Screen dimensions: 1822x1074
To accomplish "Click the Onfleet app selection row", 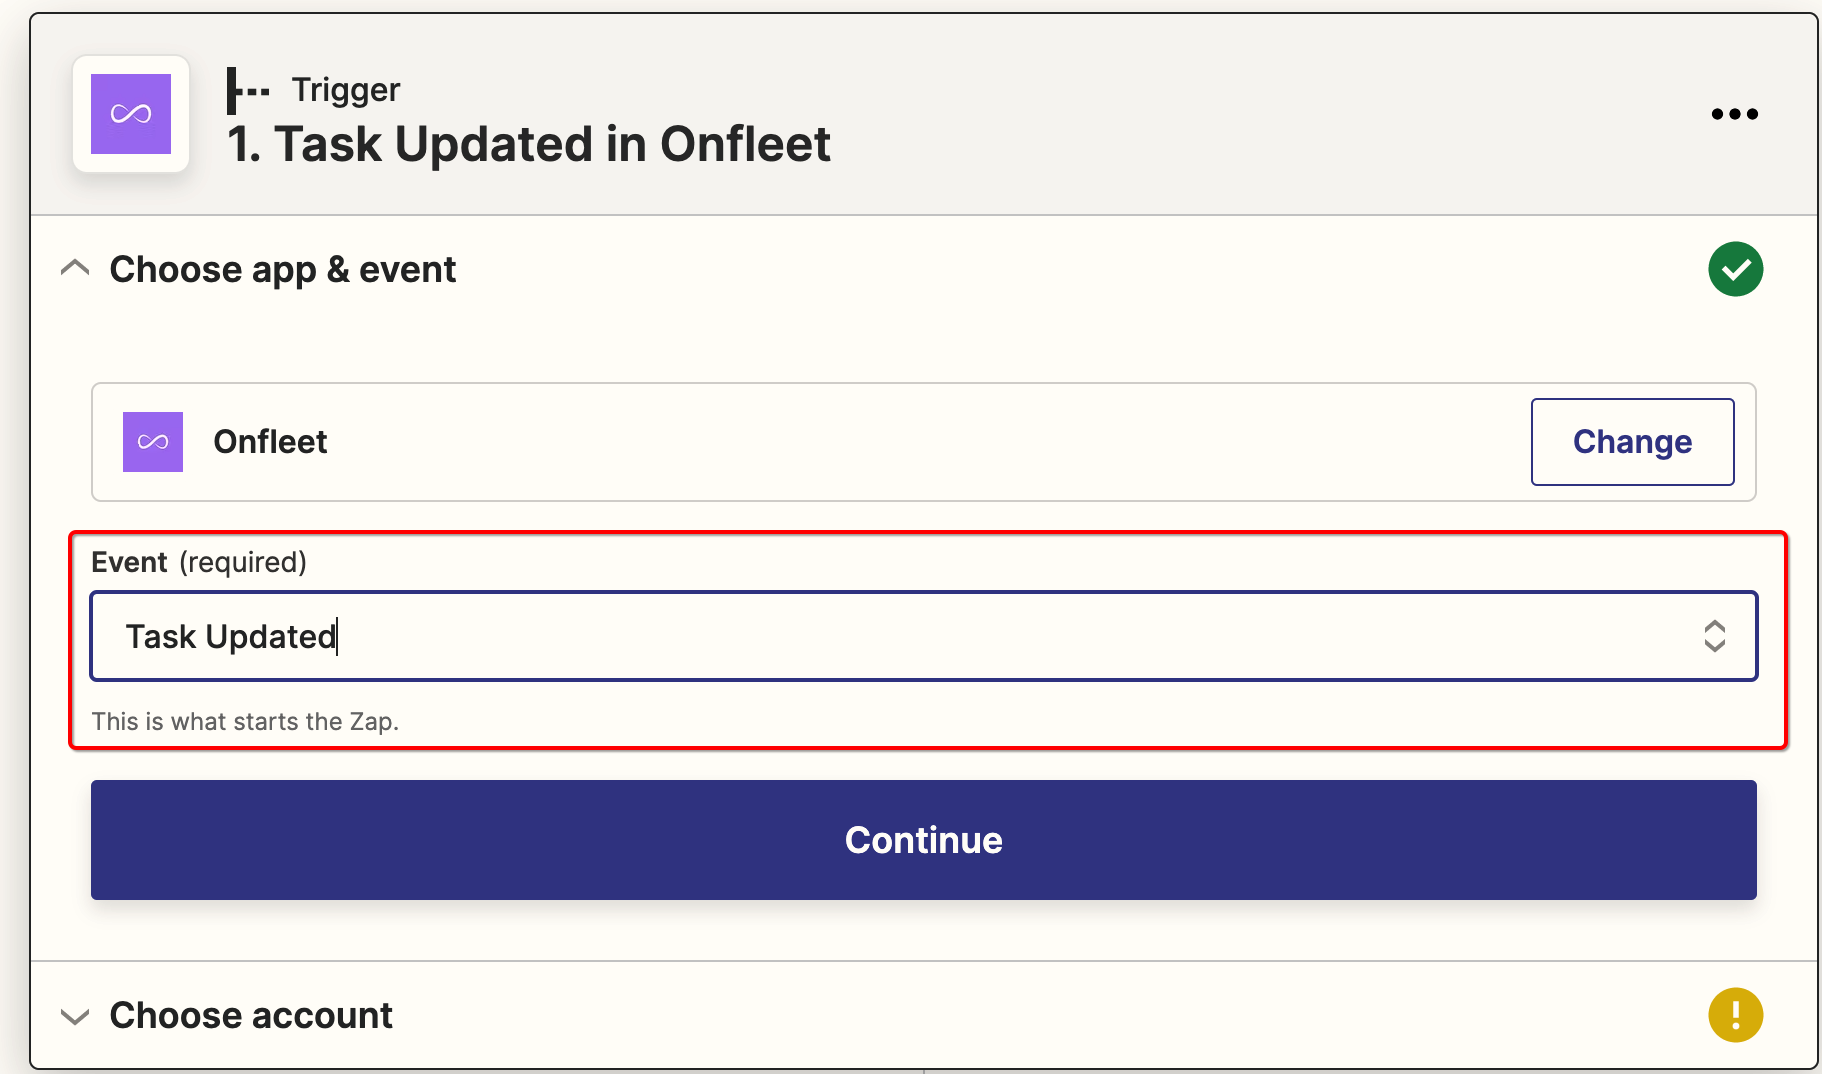I will (x=923, y=442).
